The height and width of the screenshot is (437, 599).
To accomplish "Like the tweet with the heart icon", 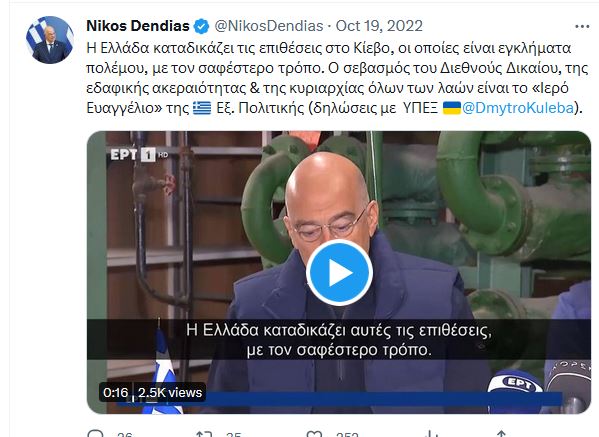I will (314, 434).
